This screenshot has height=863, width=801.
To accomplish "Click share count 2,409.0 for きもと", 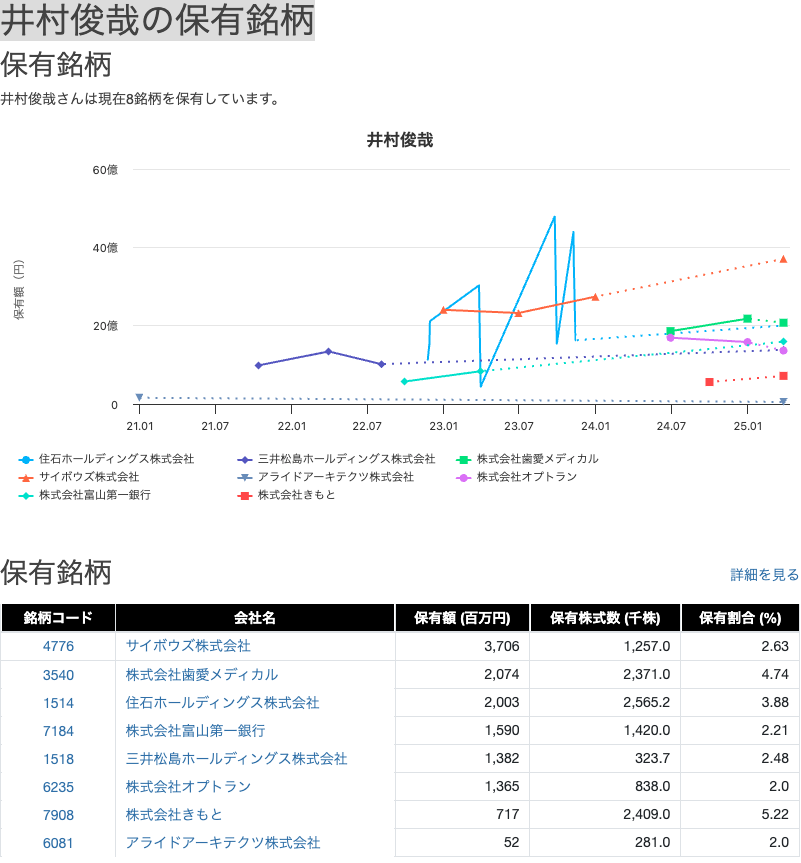I will pyautogui.click(x=647, y=815).
